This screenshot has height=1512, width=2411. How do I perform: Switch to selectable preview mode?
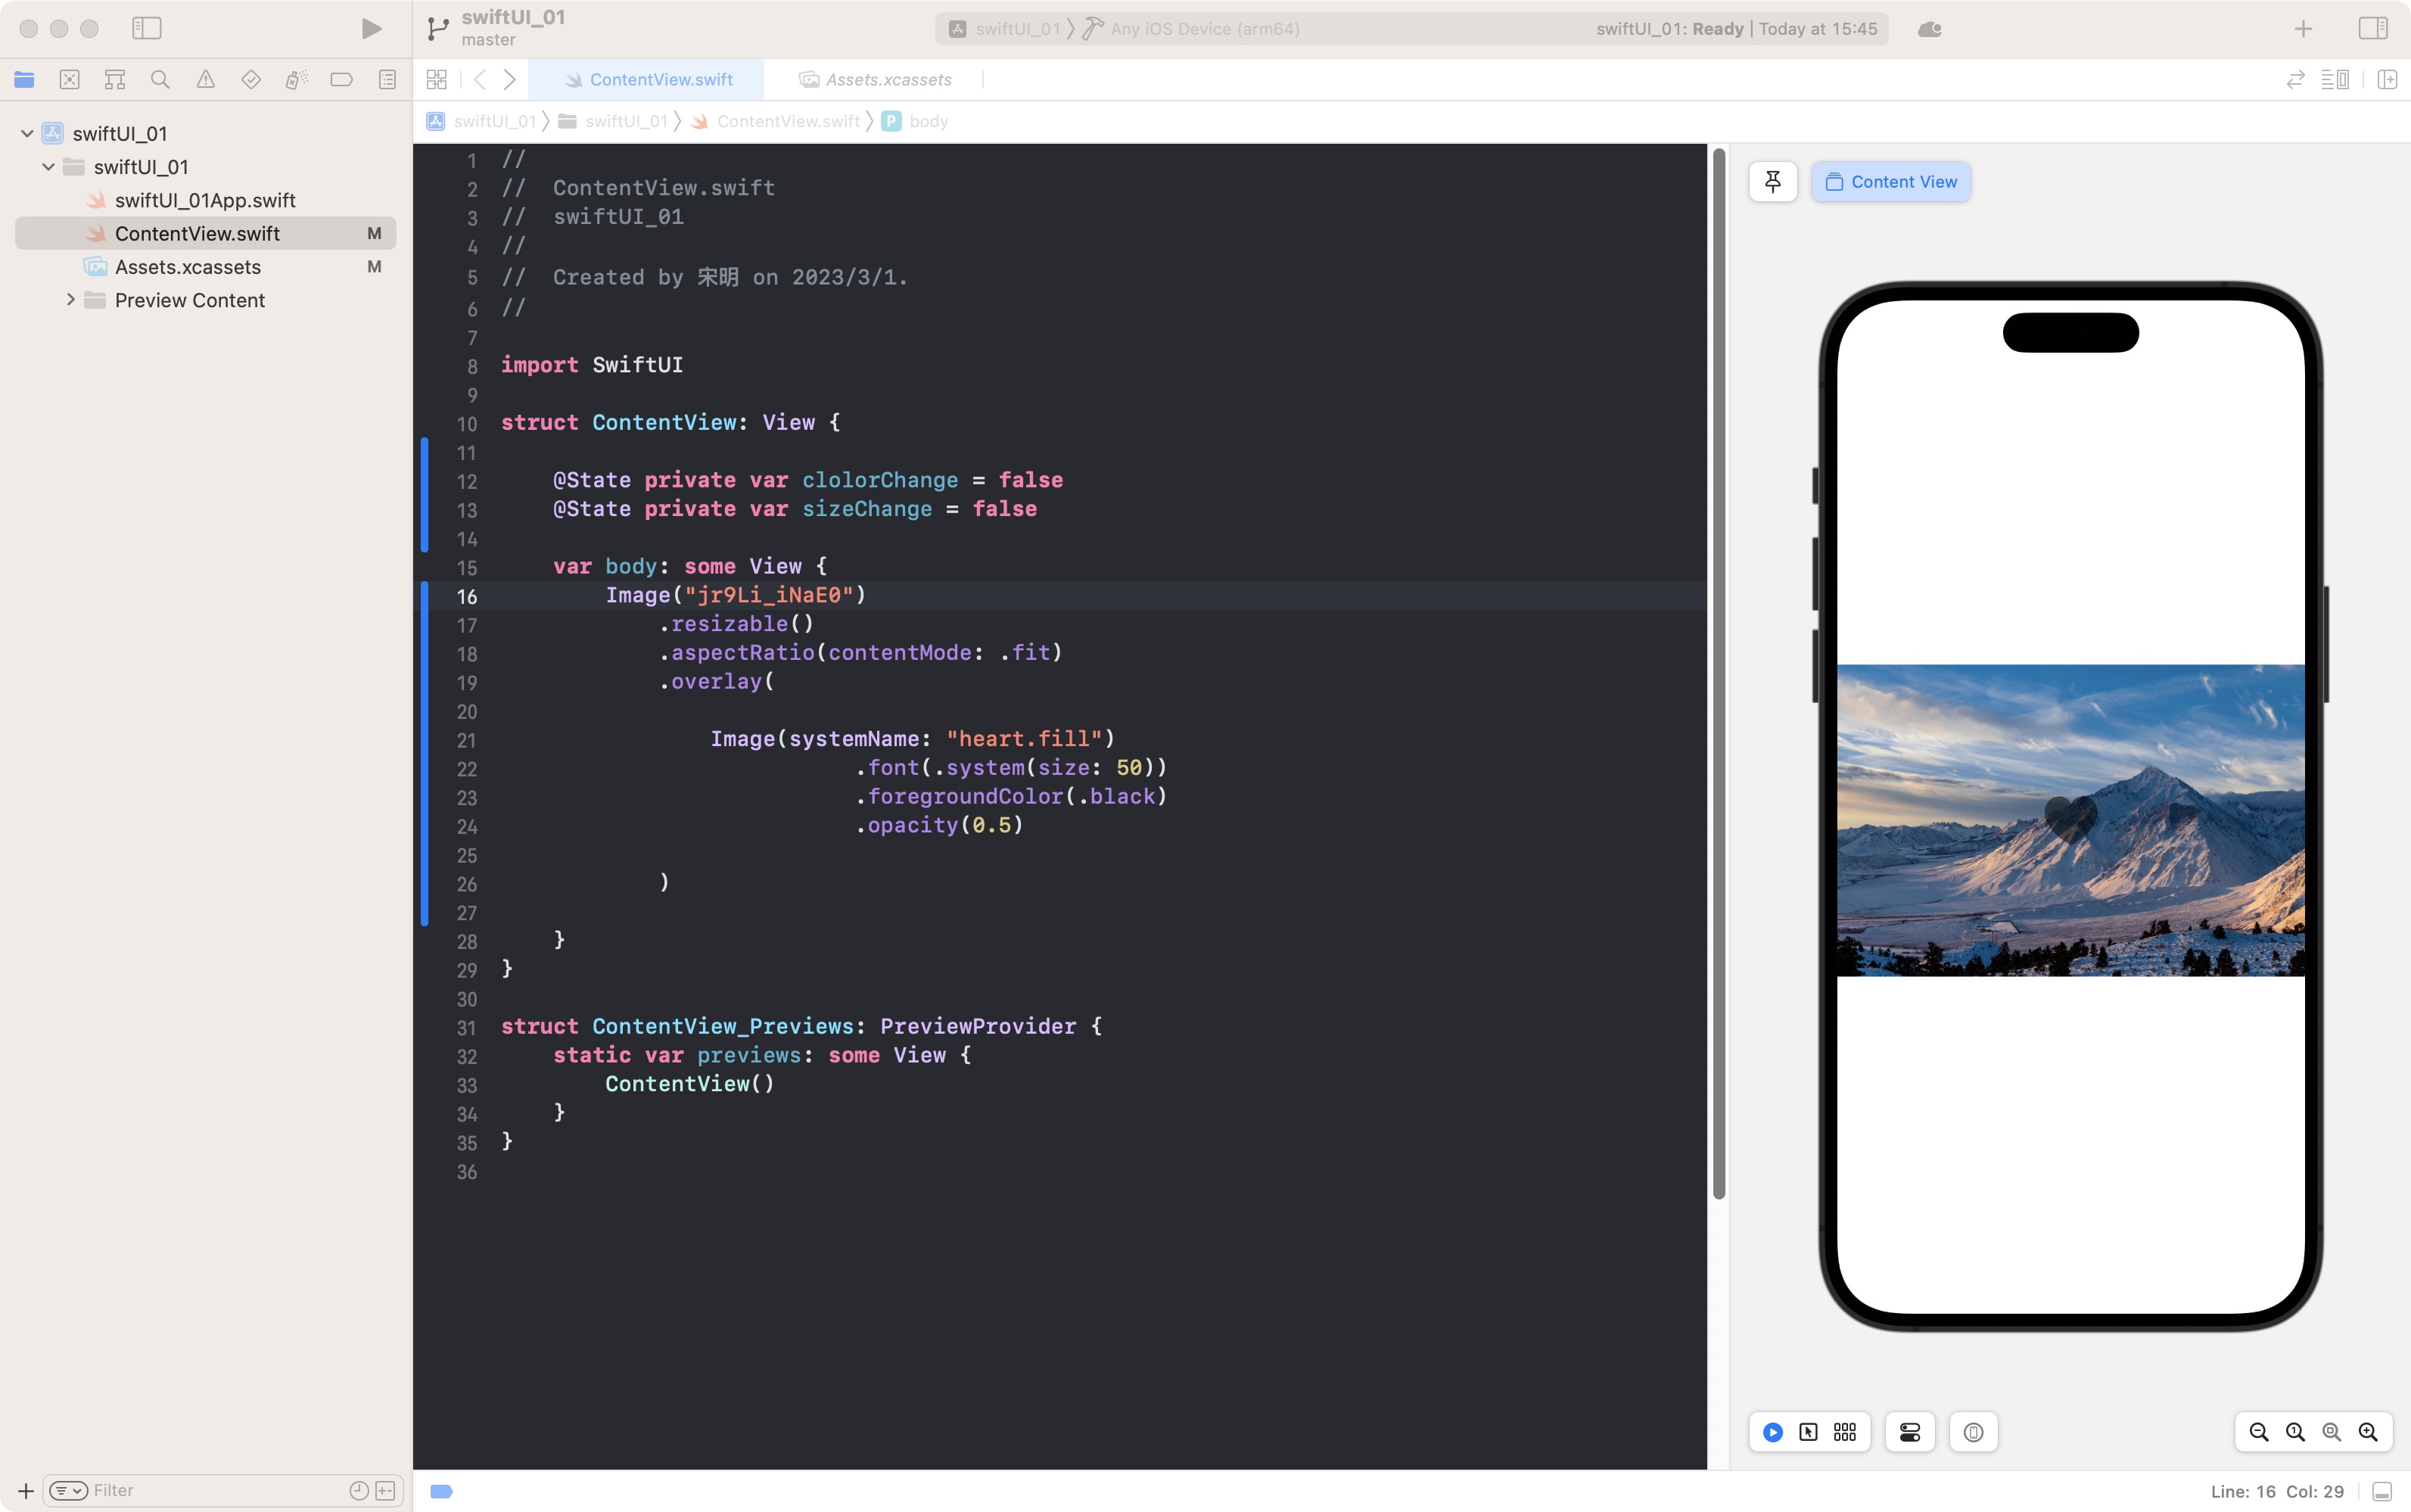(x=1809, y=1432)
